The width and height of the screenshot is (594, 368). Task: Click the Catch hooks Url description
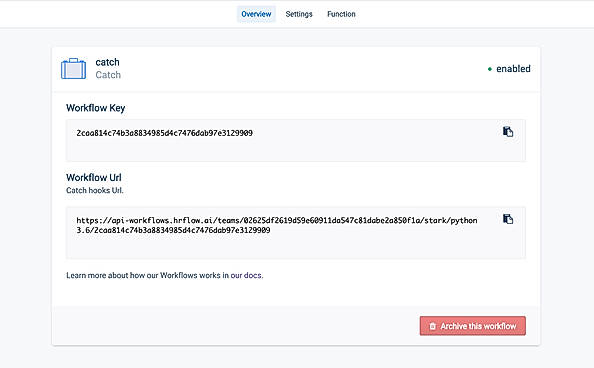[95, 190]
